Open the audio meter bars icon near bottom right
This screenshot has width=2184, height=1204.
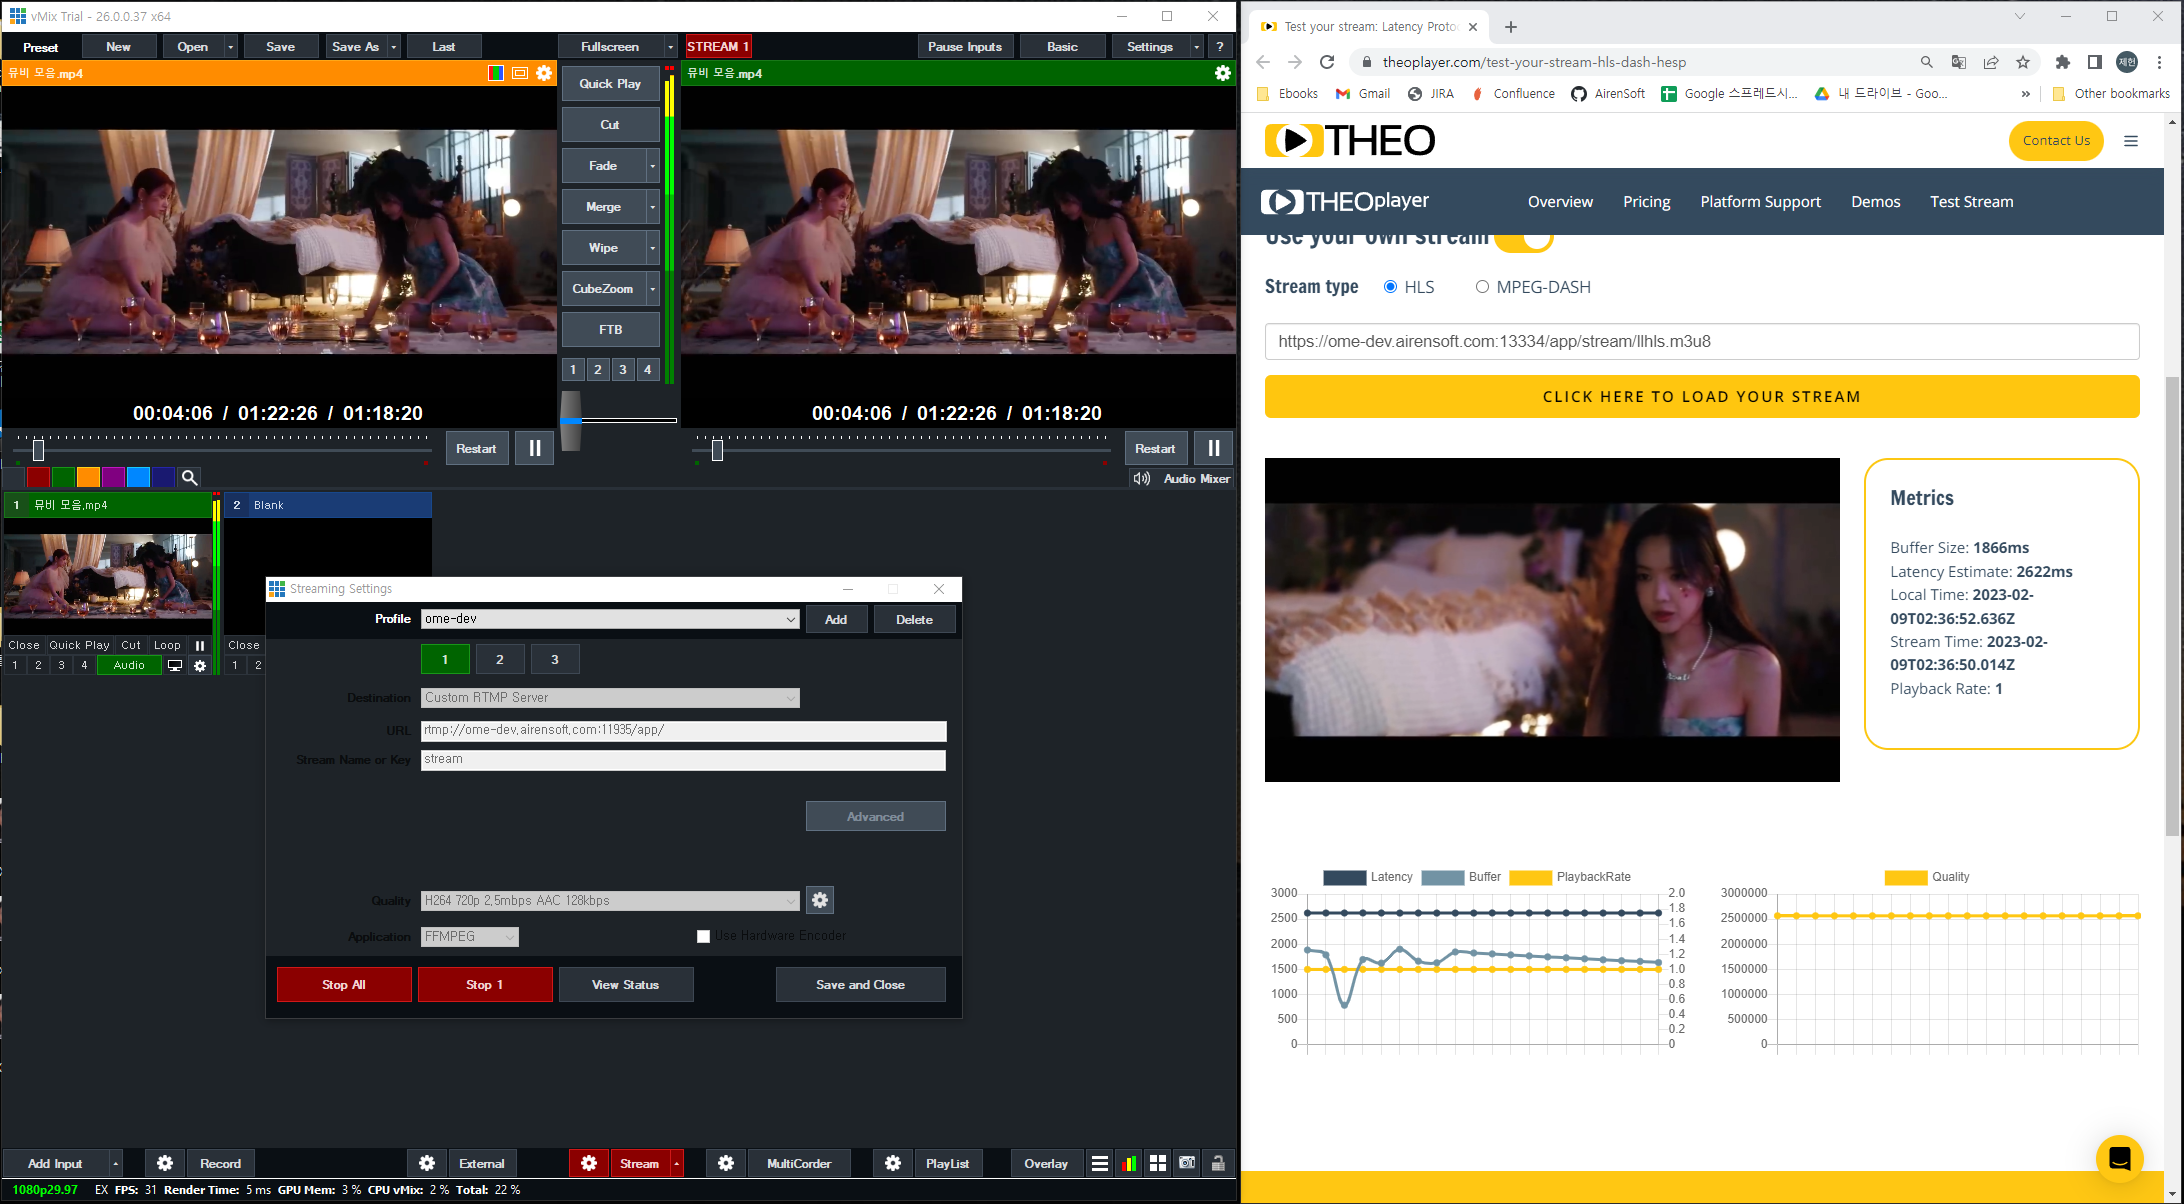coord(1129,1163)
